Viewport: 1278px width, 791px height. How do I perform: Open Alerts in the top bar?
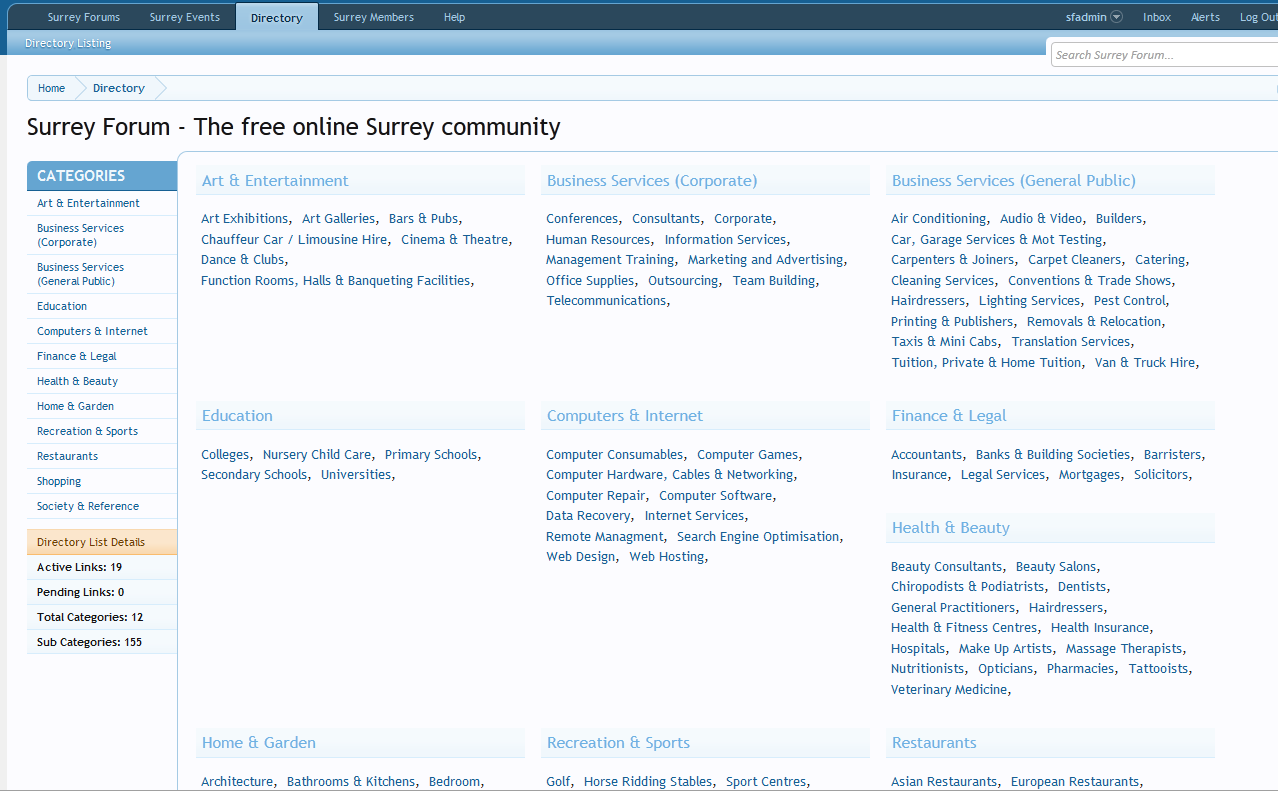pos(1205,17)
